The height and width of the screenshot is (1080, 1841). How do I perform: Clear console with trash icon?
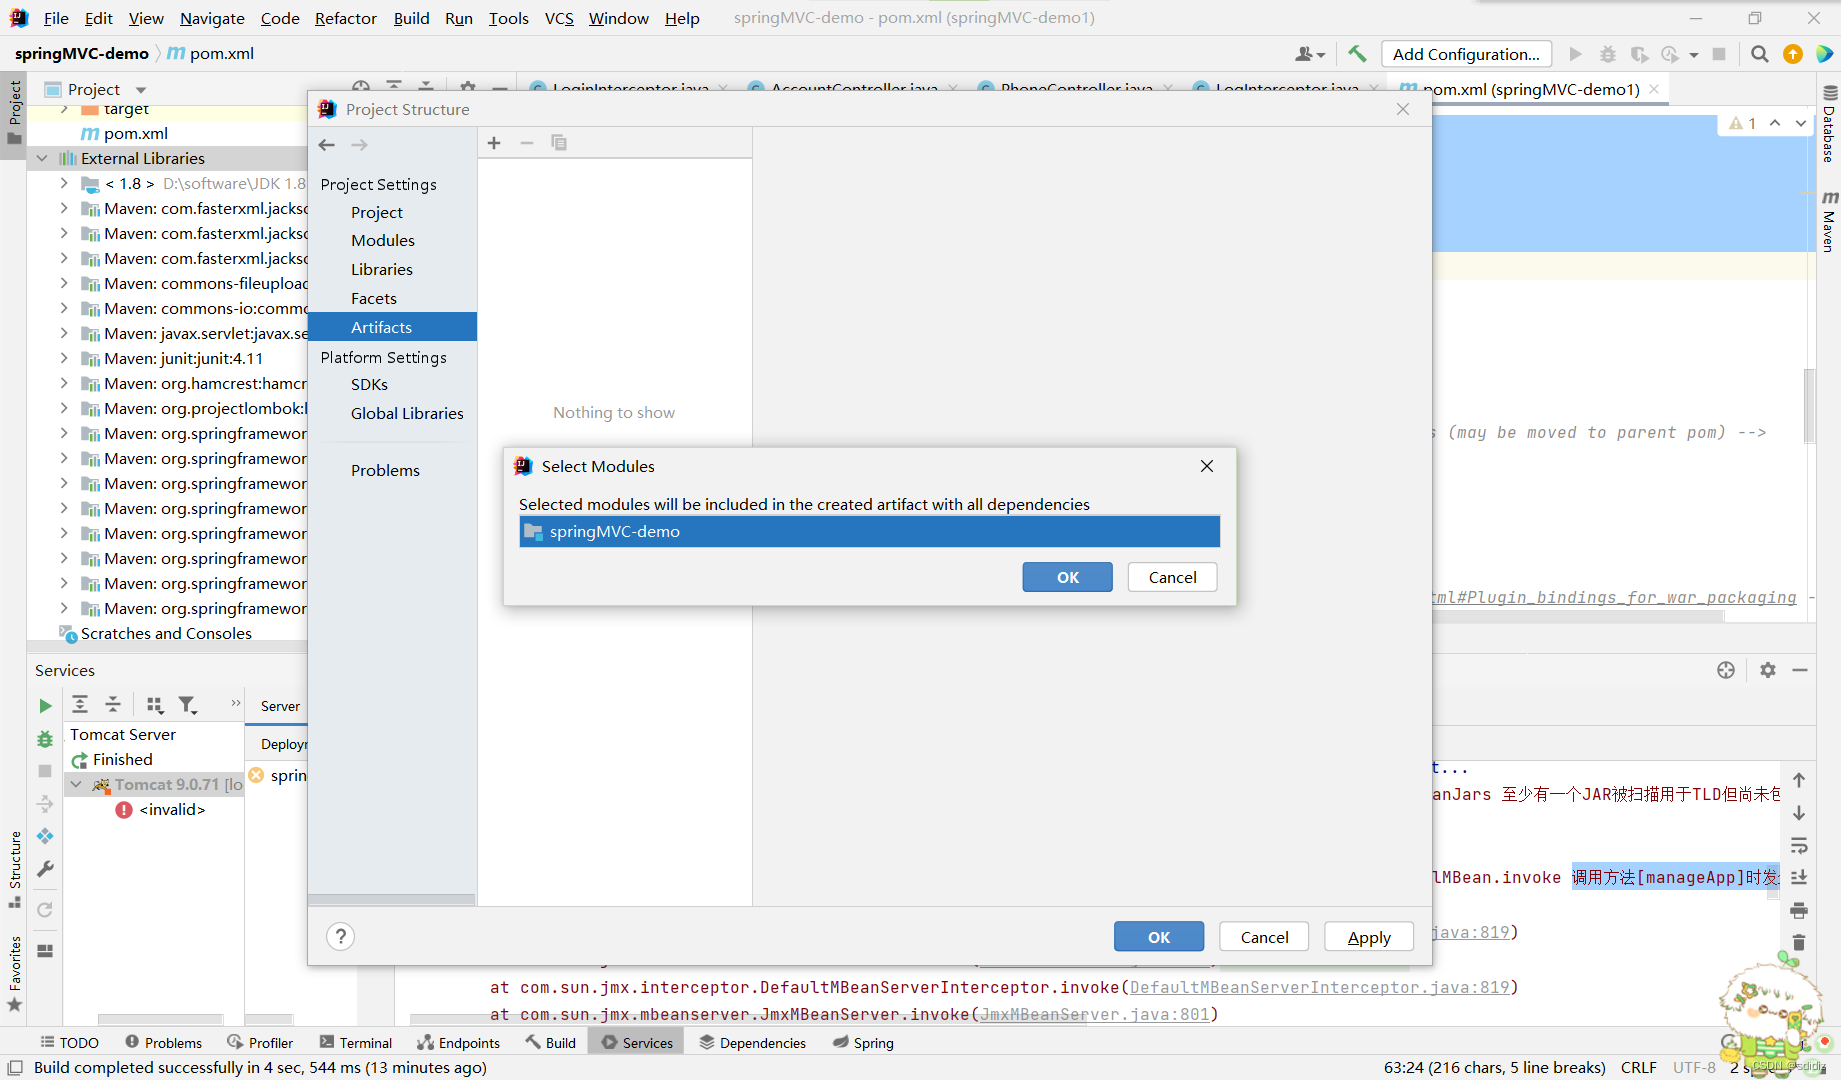[x=1799, y=942]
